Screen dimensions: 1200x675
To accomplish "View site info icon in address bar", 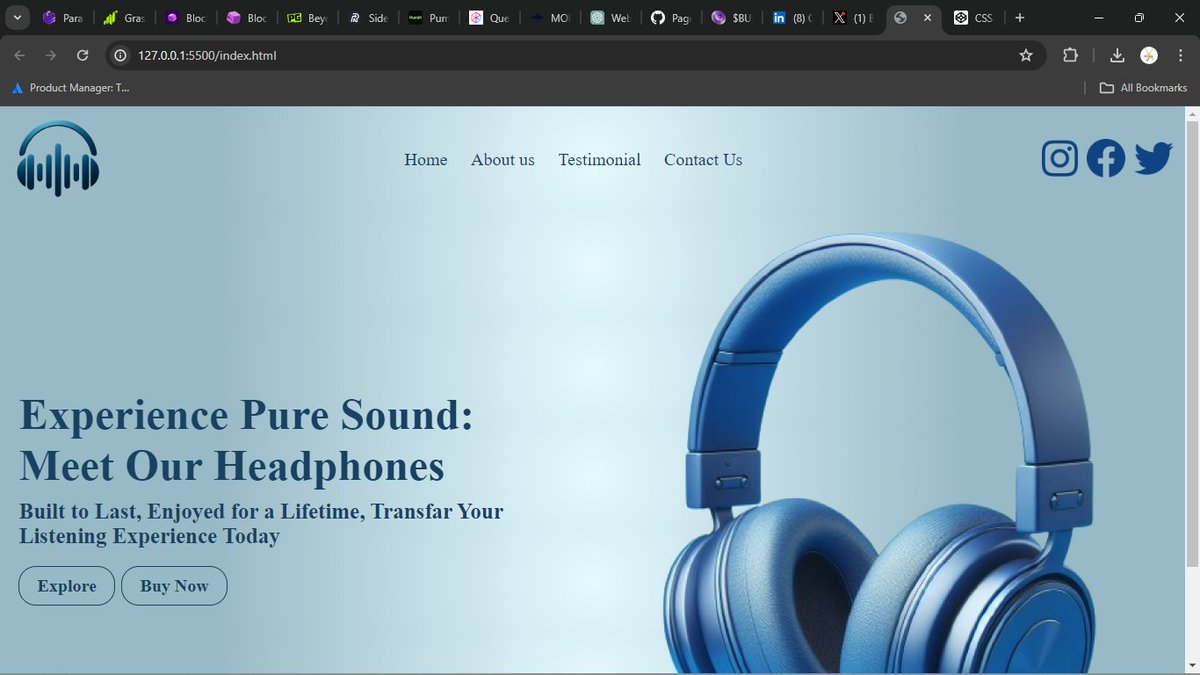I will click(118, 56).
